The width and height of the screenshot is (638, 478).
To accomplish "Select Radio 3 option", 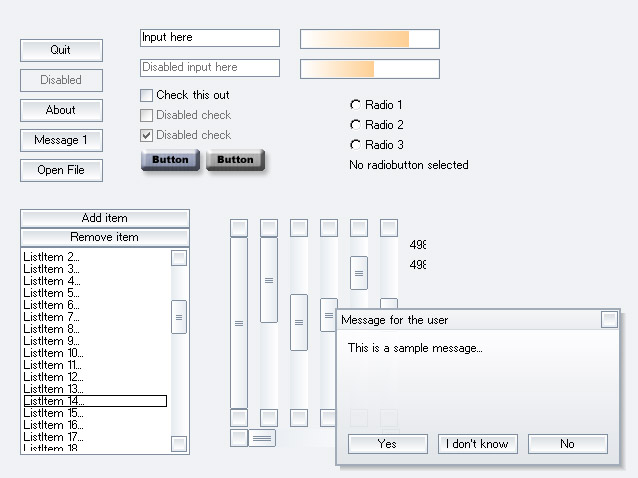I will (355, 144).
